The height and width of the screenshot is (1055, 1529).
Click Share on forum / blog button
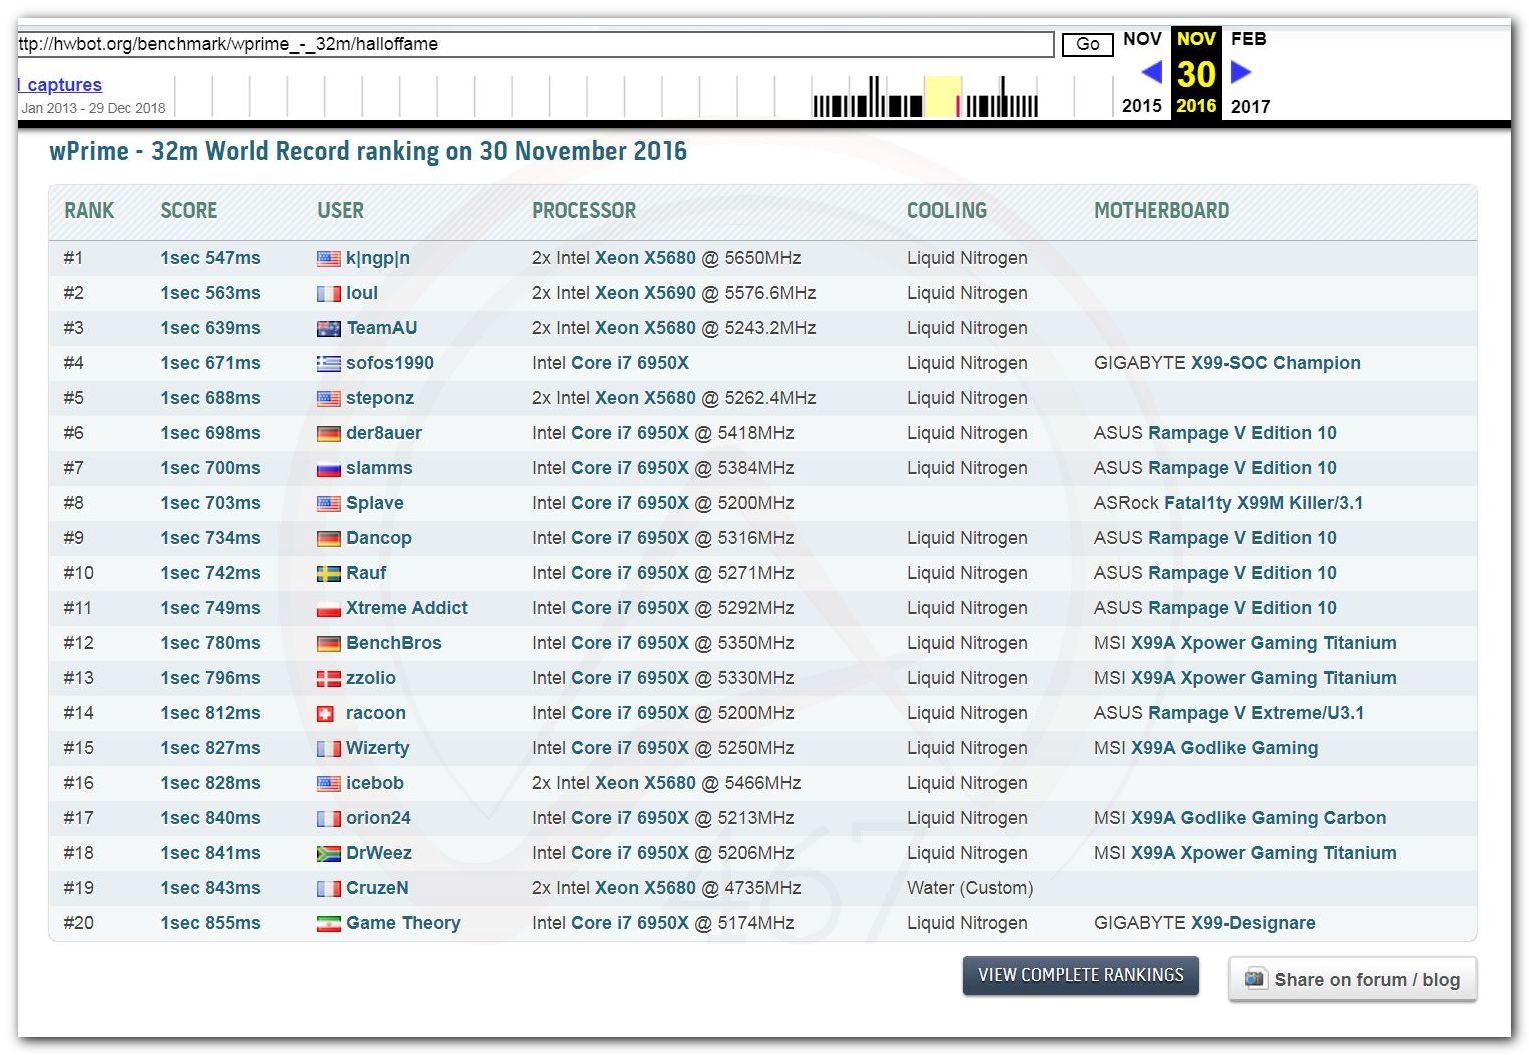tap(1352, 980)
